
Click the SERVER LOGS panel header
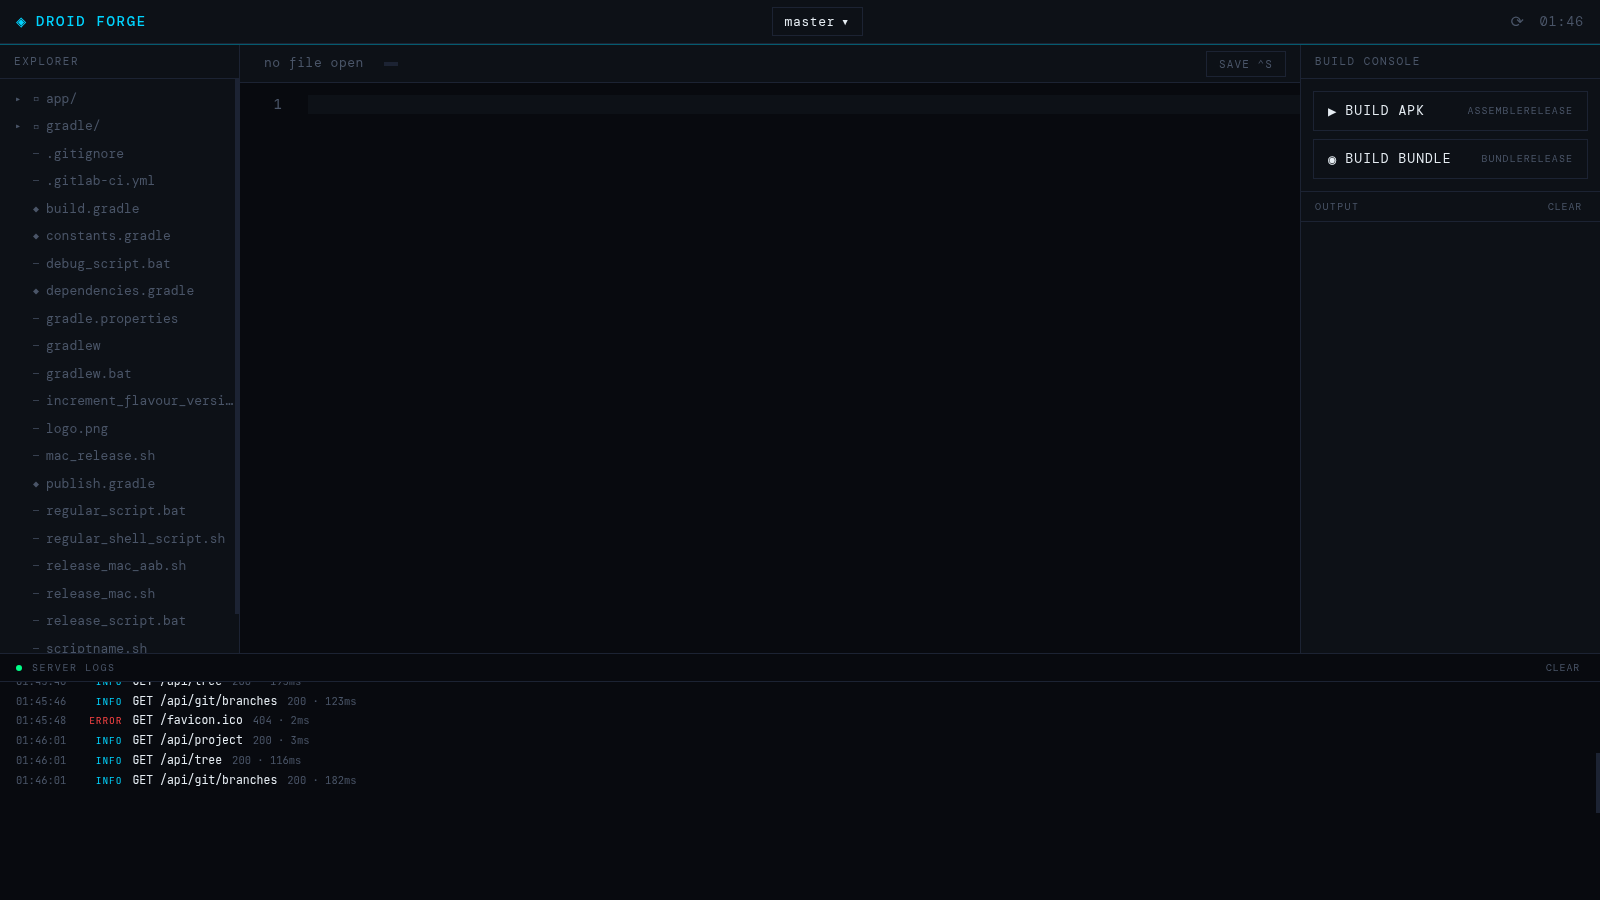[x=74, y=667]
